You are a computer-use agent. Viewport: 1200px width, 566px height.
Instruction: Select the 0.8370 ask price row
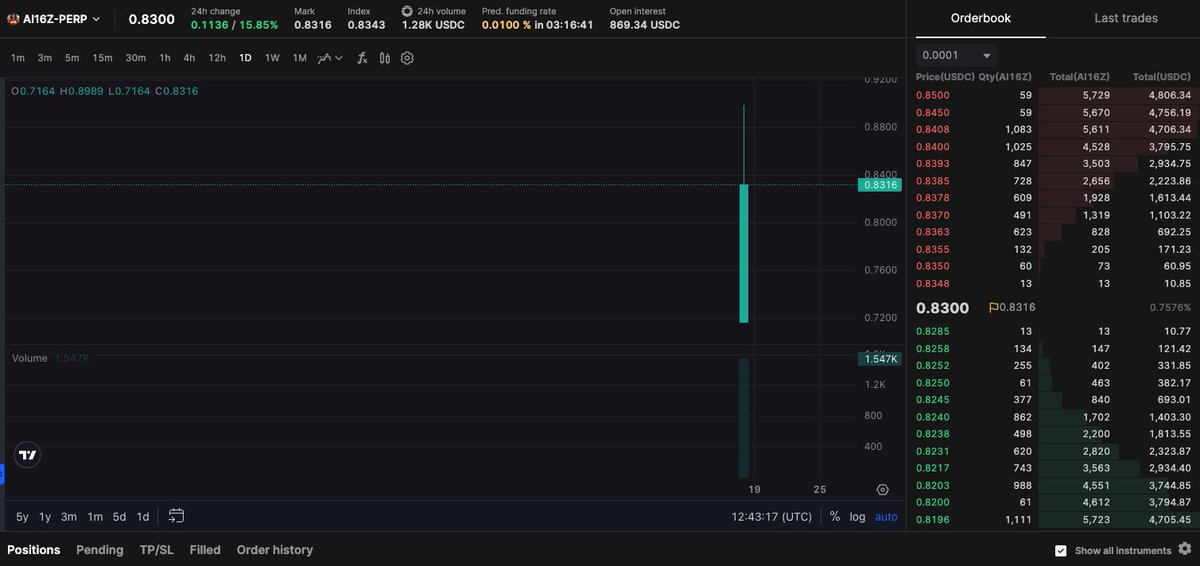tap(1053, 215)
